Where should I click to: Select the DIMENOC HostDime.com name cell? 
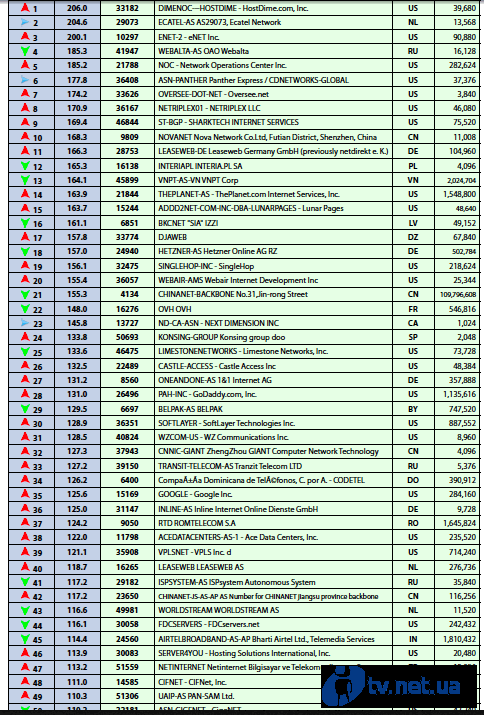click(273, 8)
